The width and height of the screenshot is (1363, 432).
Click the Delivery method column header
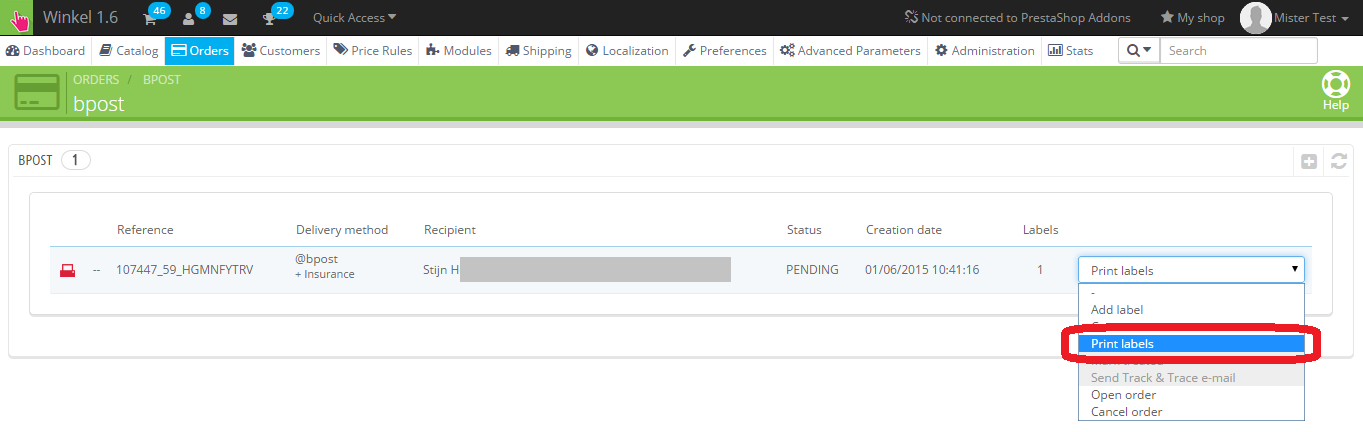tap(342, 229)
